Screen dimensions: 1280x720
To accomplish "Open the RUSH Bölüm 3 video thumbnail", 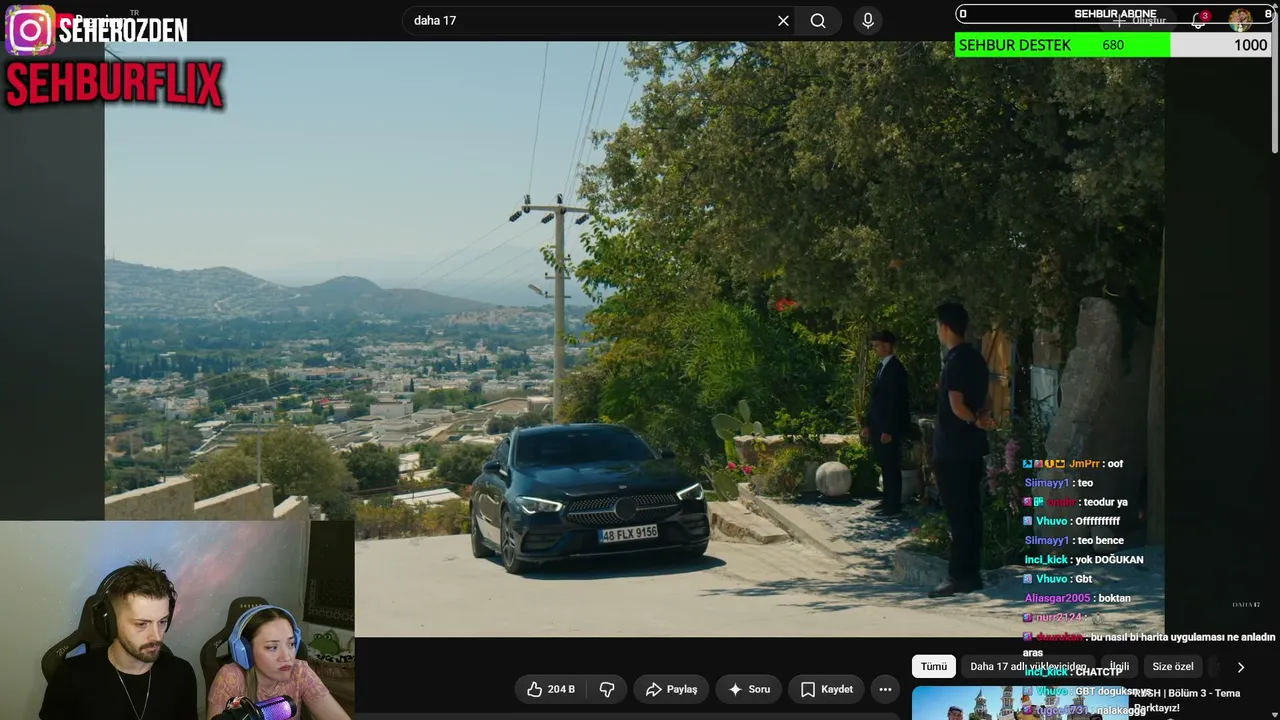I will pos(1018,703).
